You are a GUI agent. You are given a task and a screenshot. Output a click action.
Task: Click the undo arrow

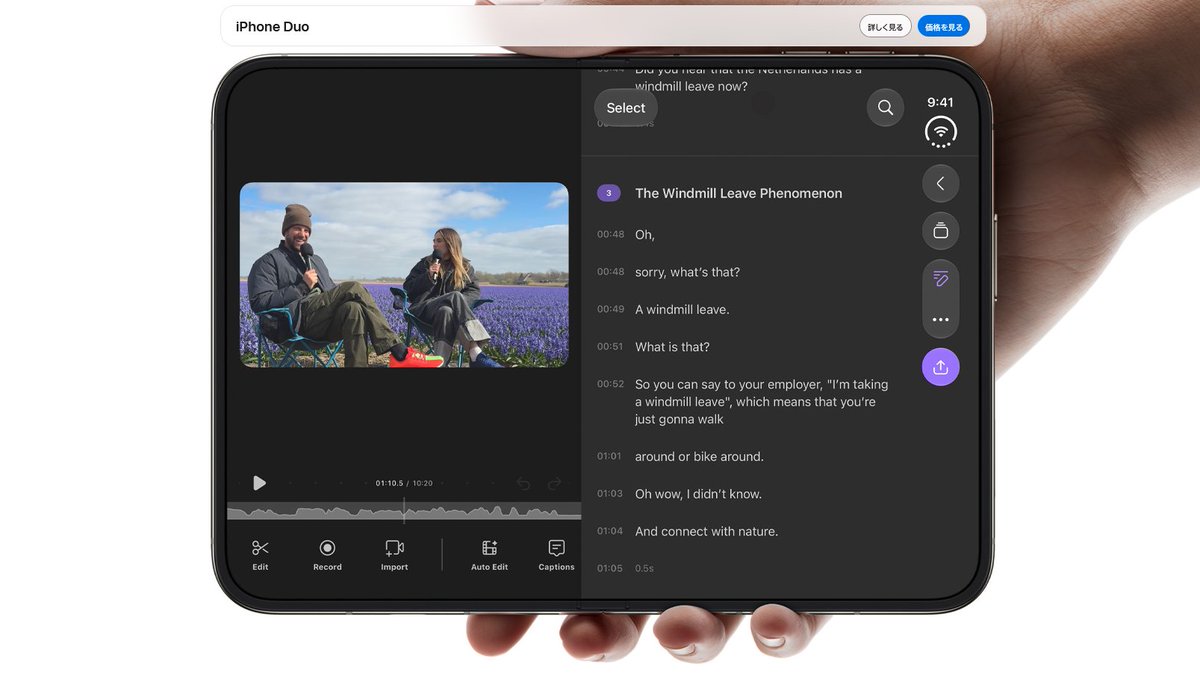tap(523, 483)
